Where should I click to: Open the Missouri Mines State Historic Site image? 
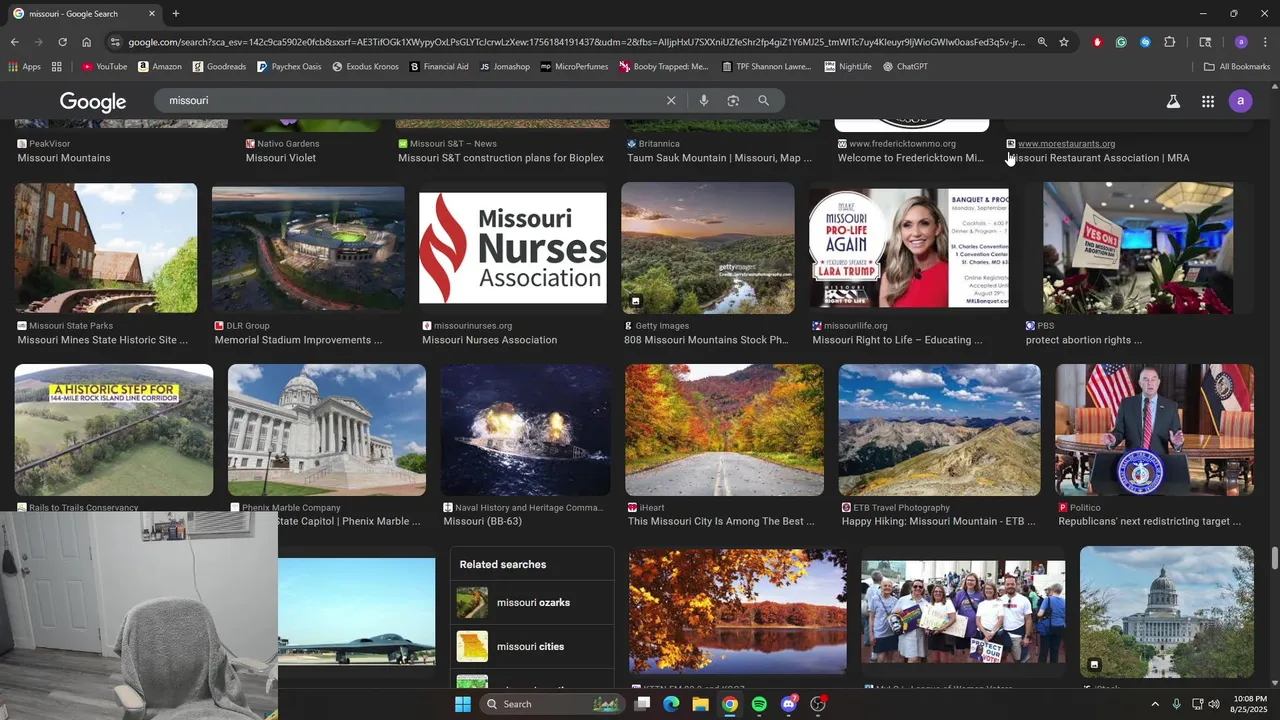tap(106, 248)
